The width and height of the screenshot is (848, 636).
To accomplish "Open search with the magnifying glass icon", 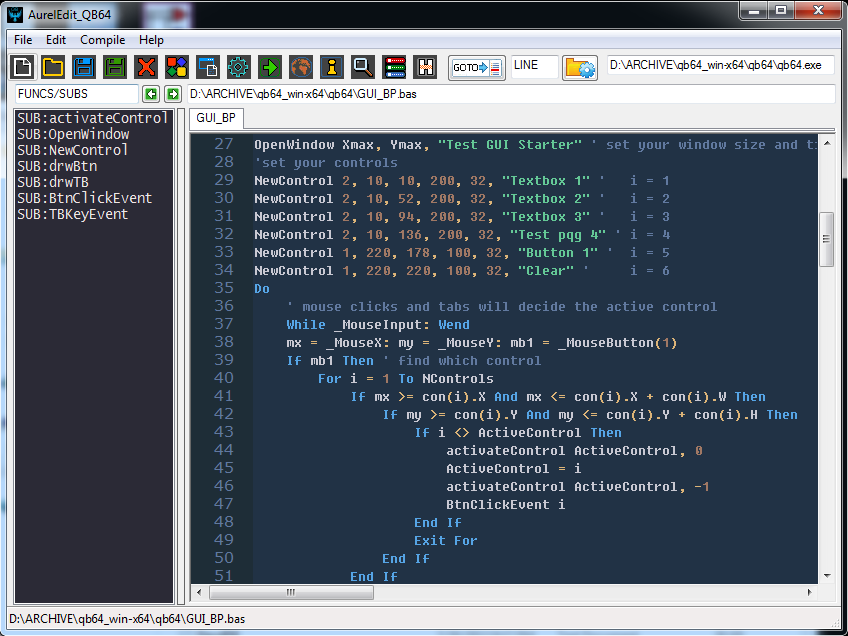I will click(x=362, y=68).
